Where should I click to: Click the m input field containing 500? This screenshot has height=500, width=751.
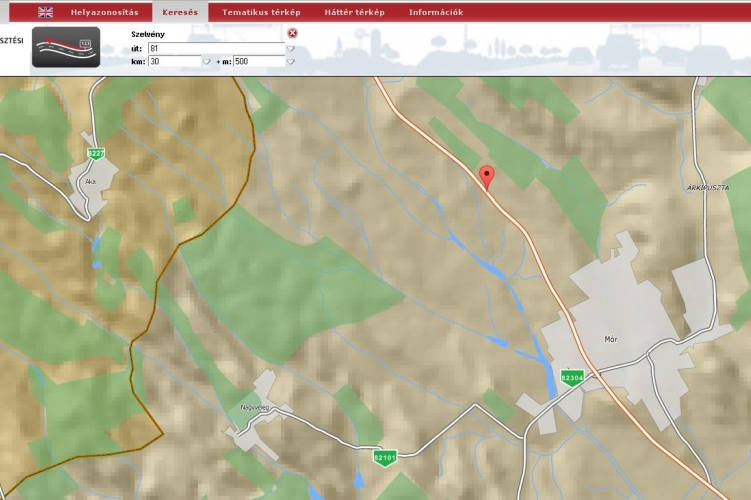click(x=258, y=61)
